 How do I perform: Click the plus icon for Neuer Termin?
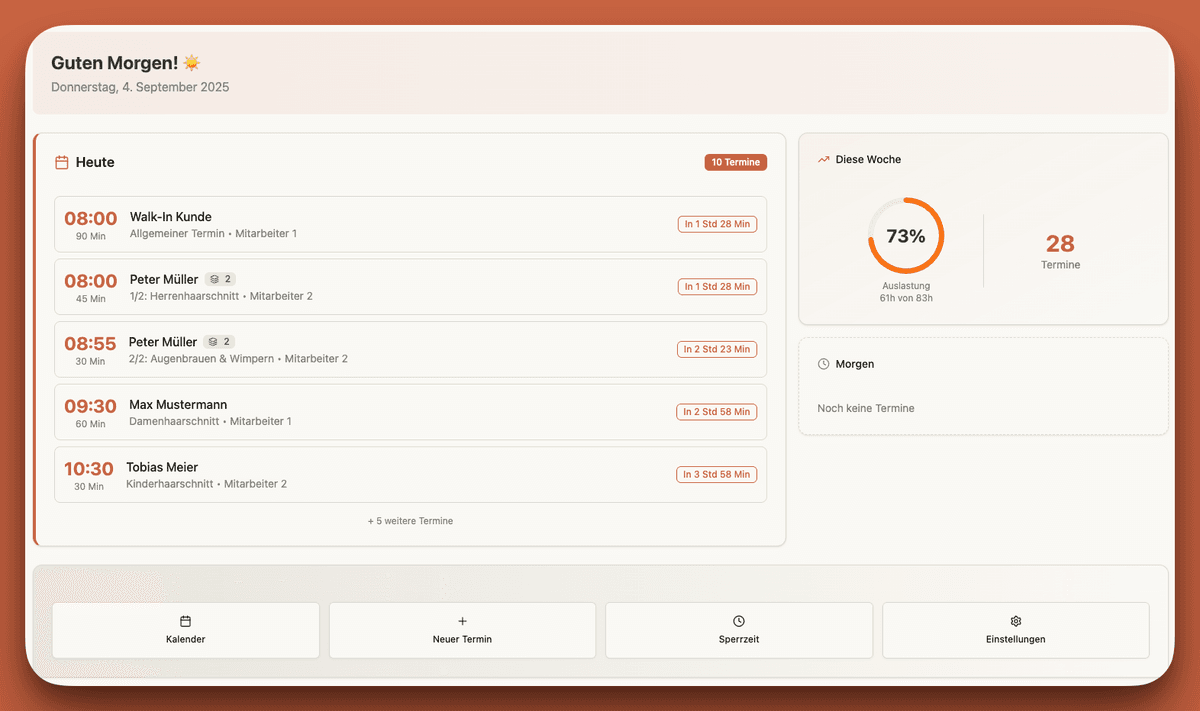click(462, 621)
